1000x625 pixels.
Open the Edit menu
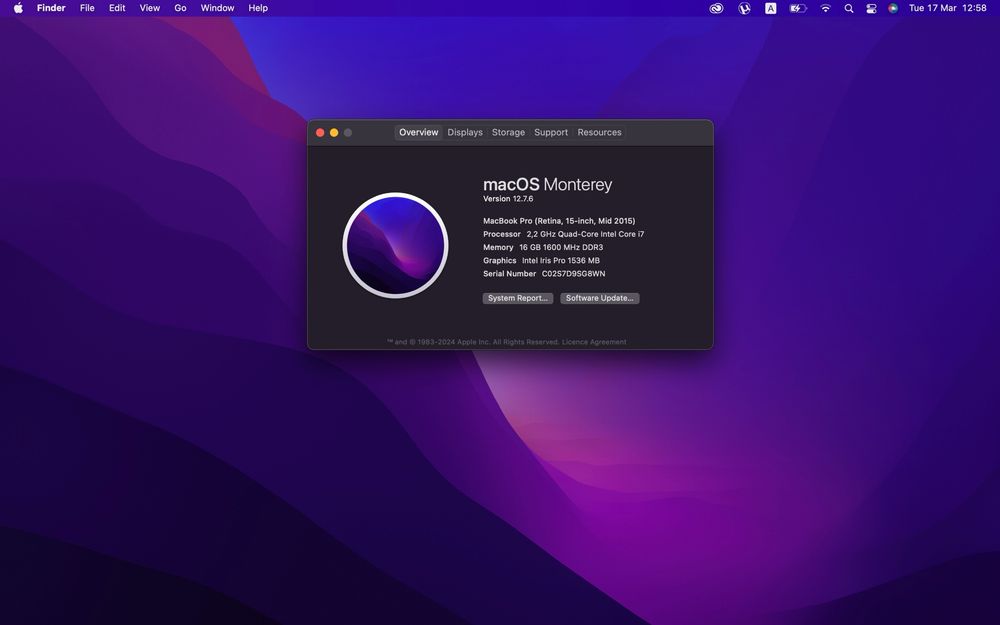[x=117, y=8]
